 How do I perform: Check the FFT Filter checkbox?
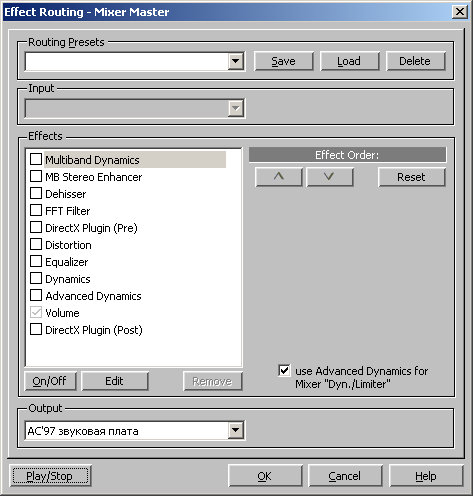pos(36,210)
